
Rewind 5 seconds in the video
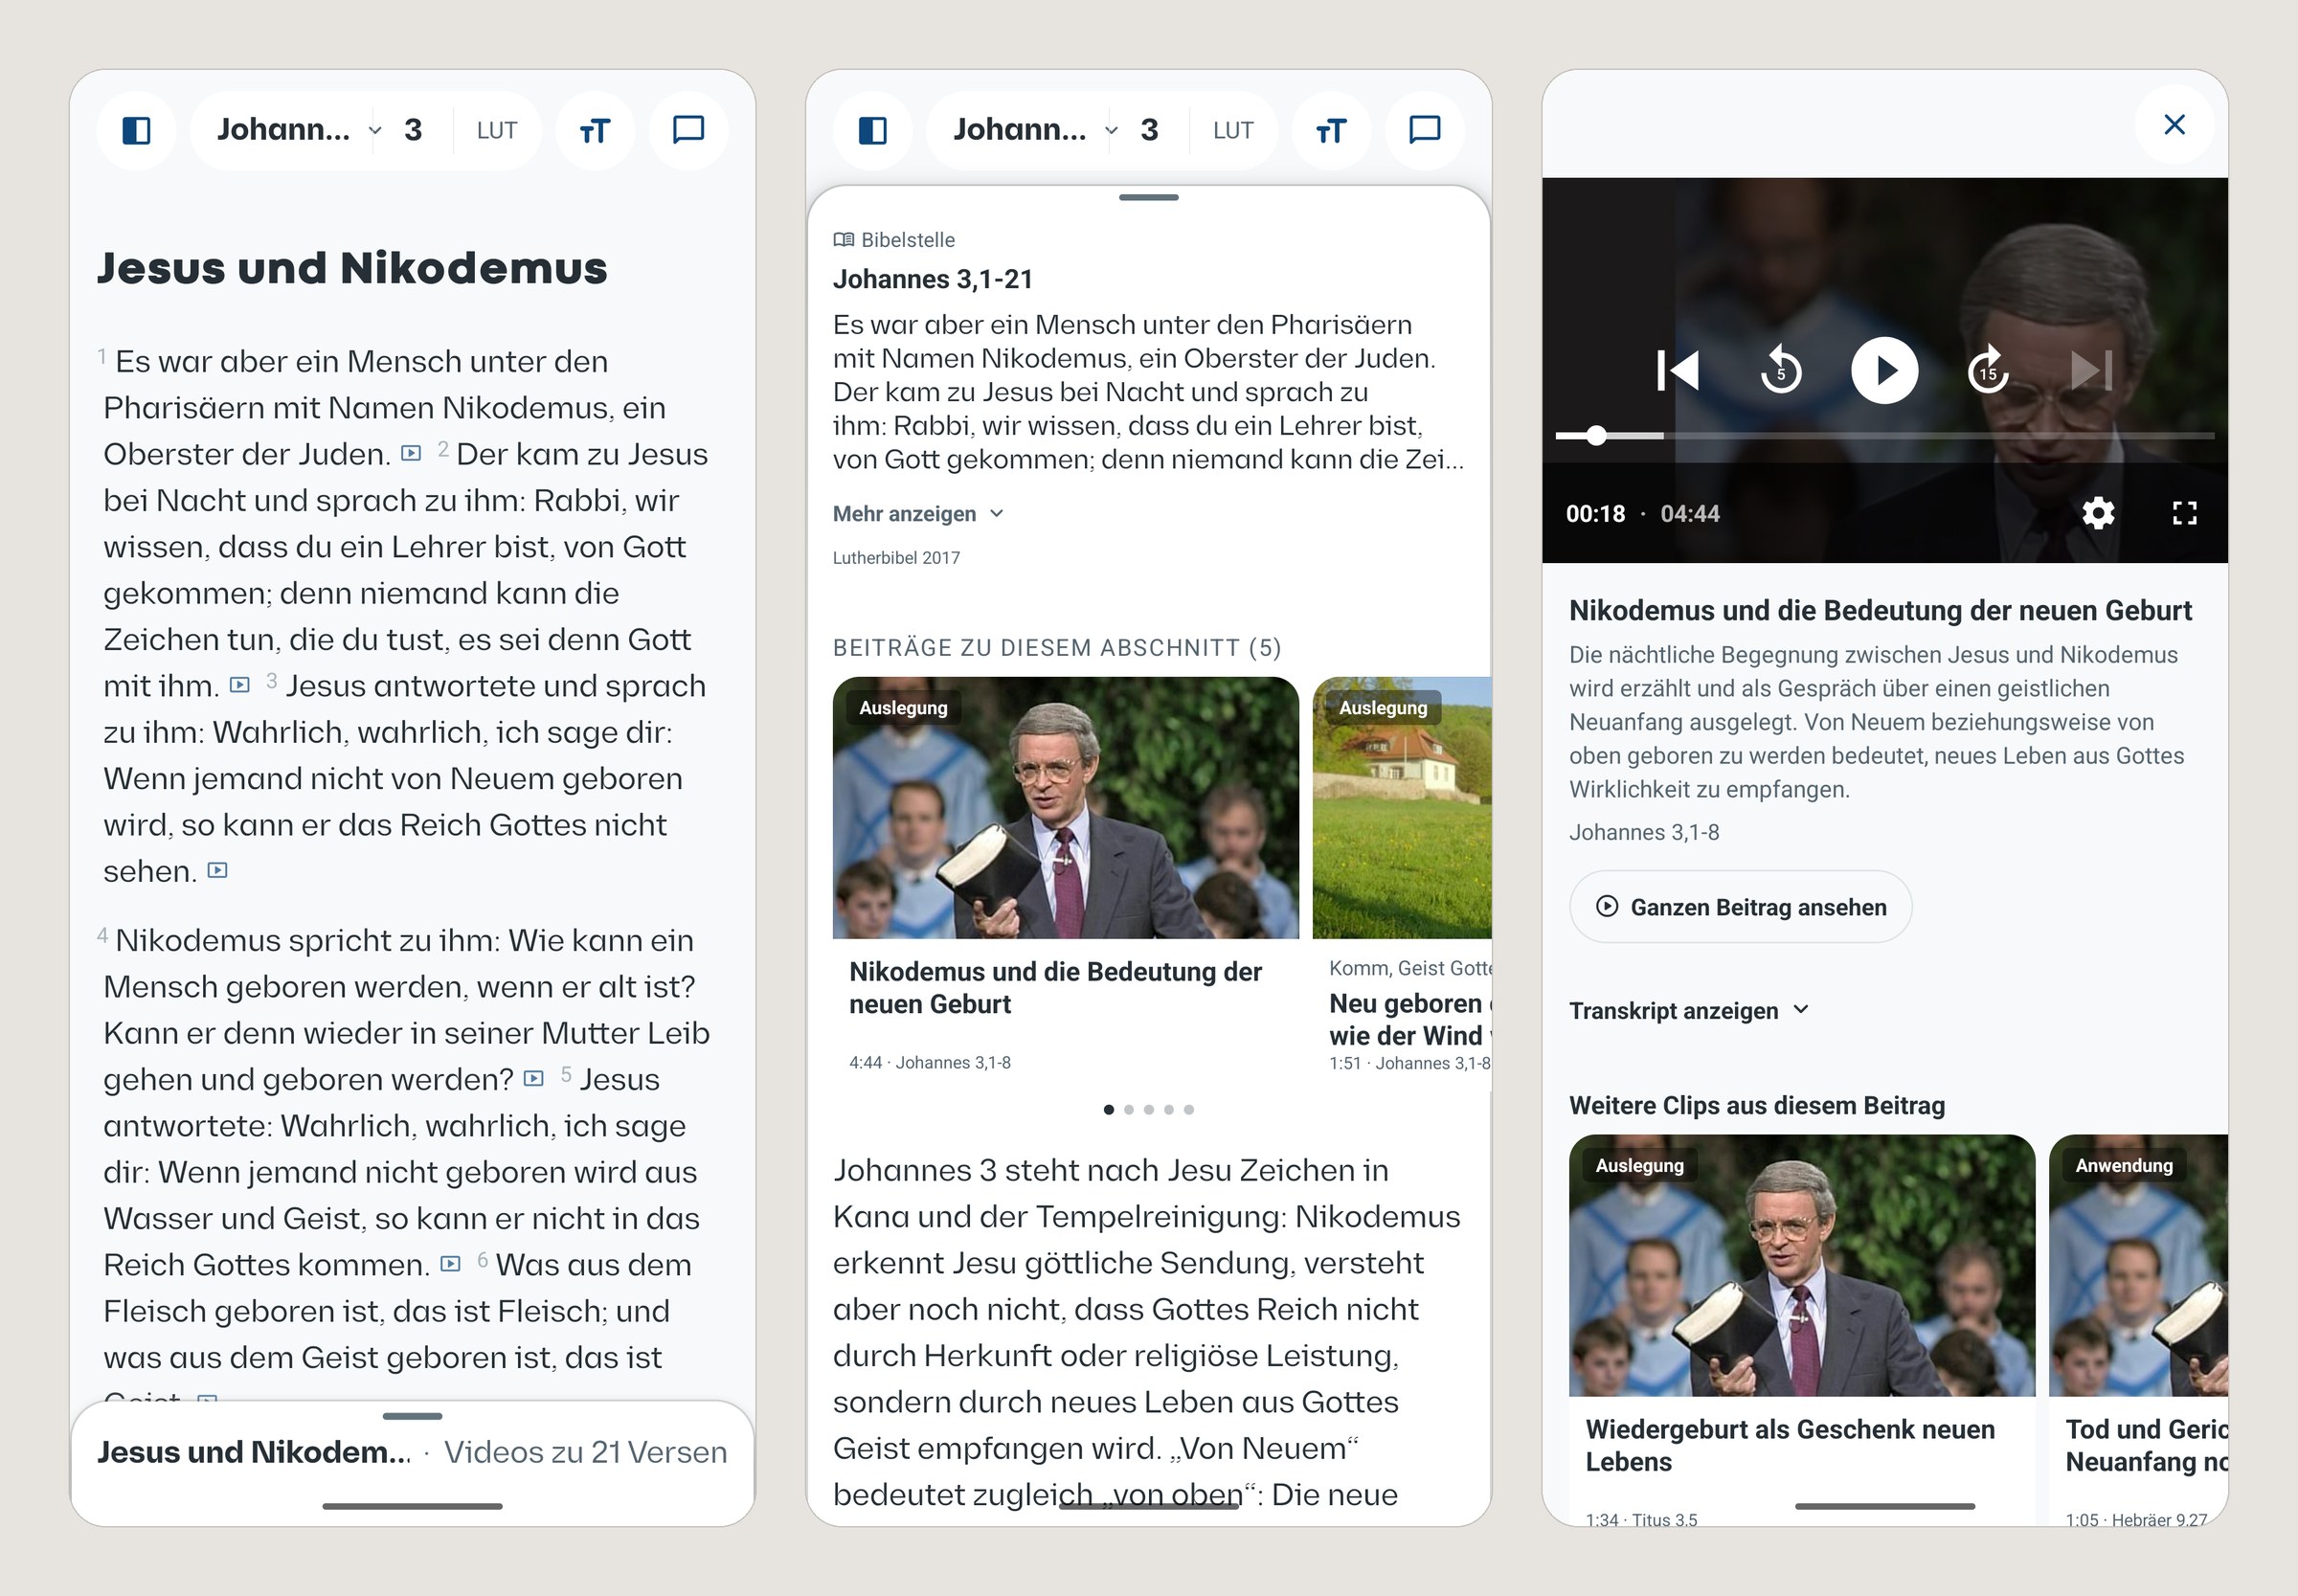pyautogui.click(x=1781, y=371)
